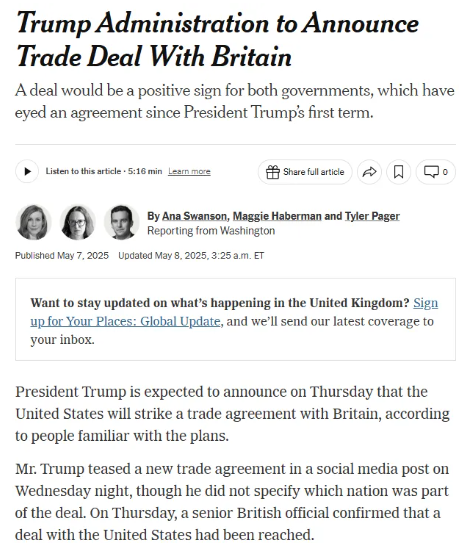The height and width of the screenshot is (545, 465).
Task: Click the article subheading text
Action: point(235,101)
